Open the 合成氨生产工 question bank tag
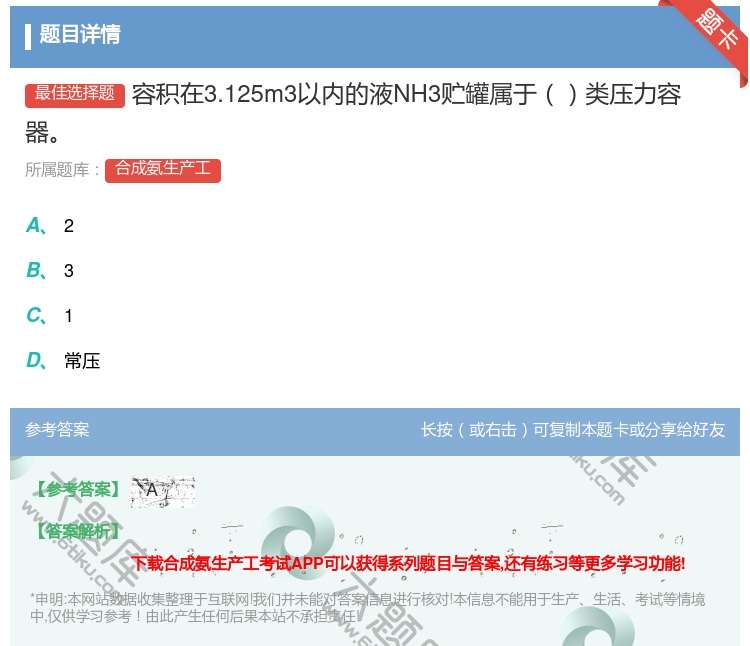750x646 pixels. 163,170
